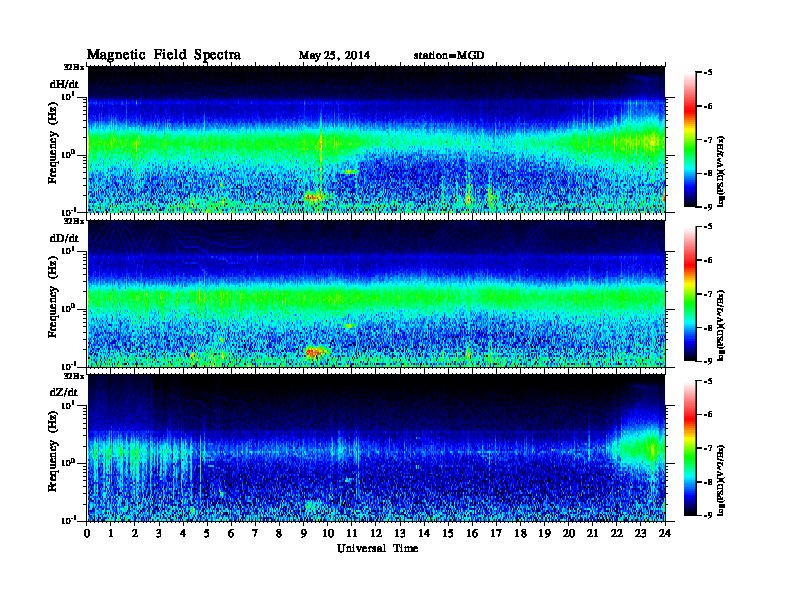This screenshot has width=792, height=612.
Task: Click the '-5' value on dH/dt colorbar
Action: [x=708, y=72]
